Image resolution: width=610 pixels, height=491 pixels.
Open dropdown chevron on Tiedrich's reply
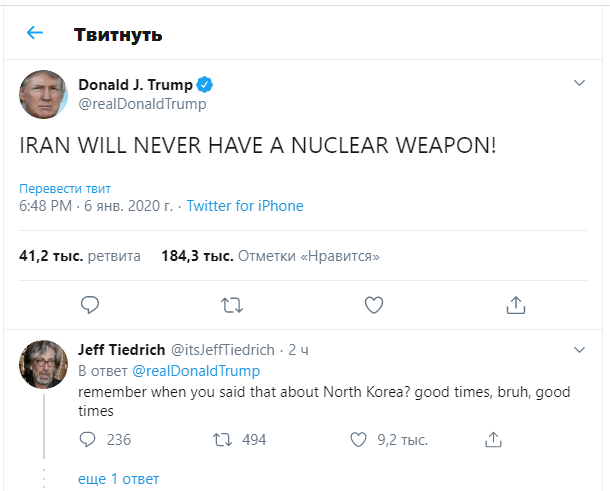578,349
